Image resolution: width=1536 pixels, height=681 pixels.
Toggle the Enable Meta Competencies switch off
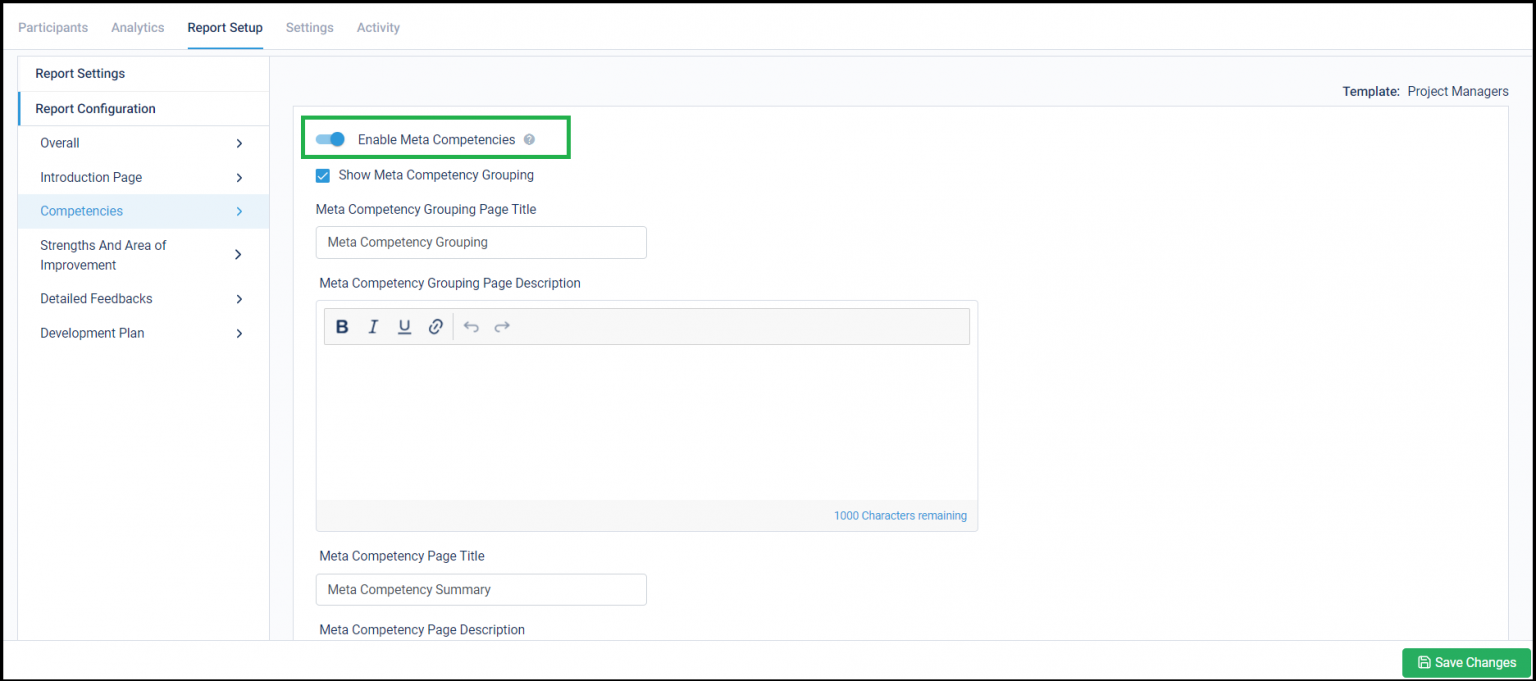(x=329, y=139)
